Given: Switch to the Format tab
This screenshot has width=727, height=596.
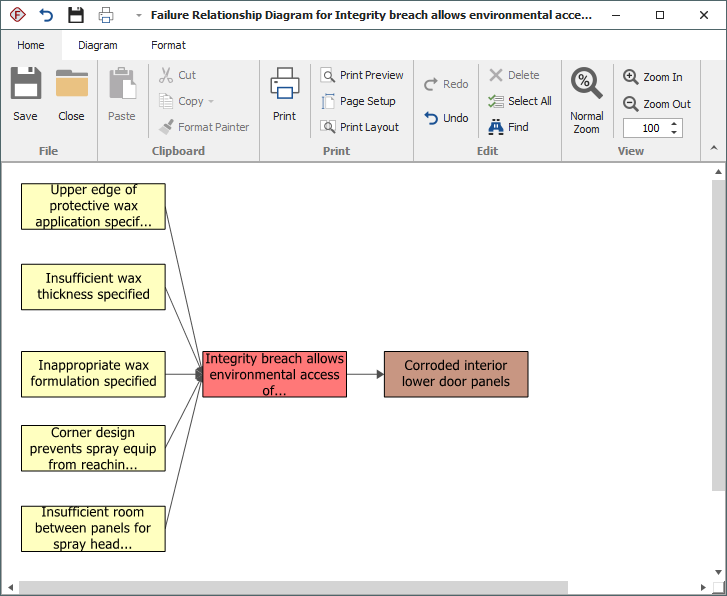Looking at the screenshot, I should tap(168, 45).
